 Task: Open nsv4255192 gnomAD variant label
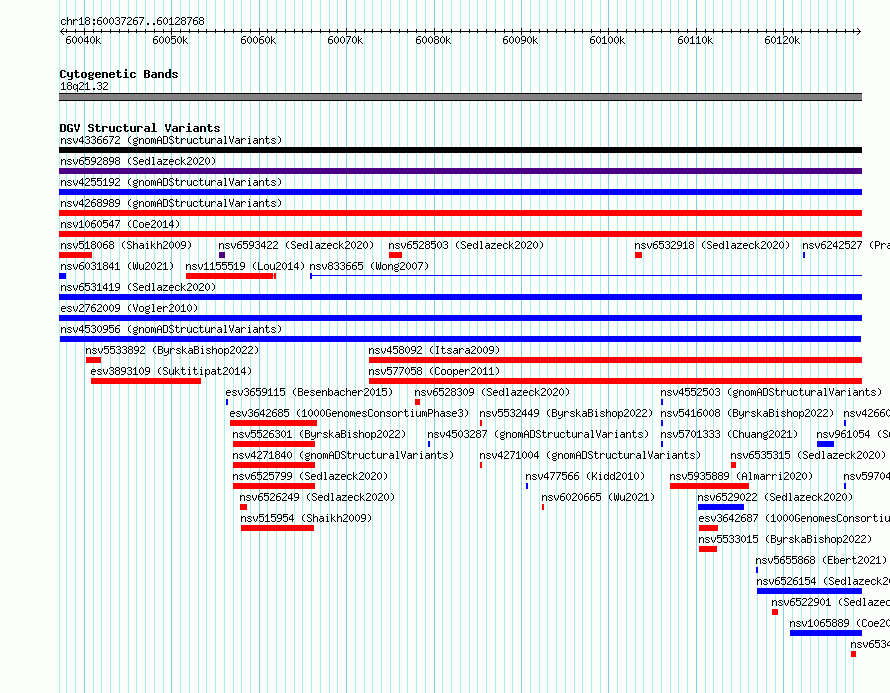click(x=171, y=182)
